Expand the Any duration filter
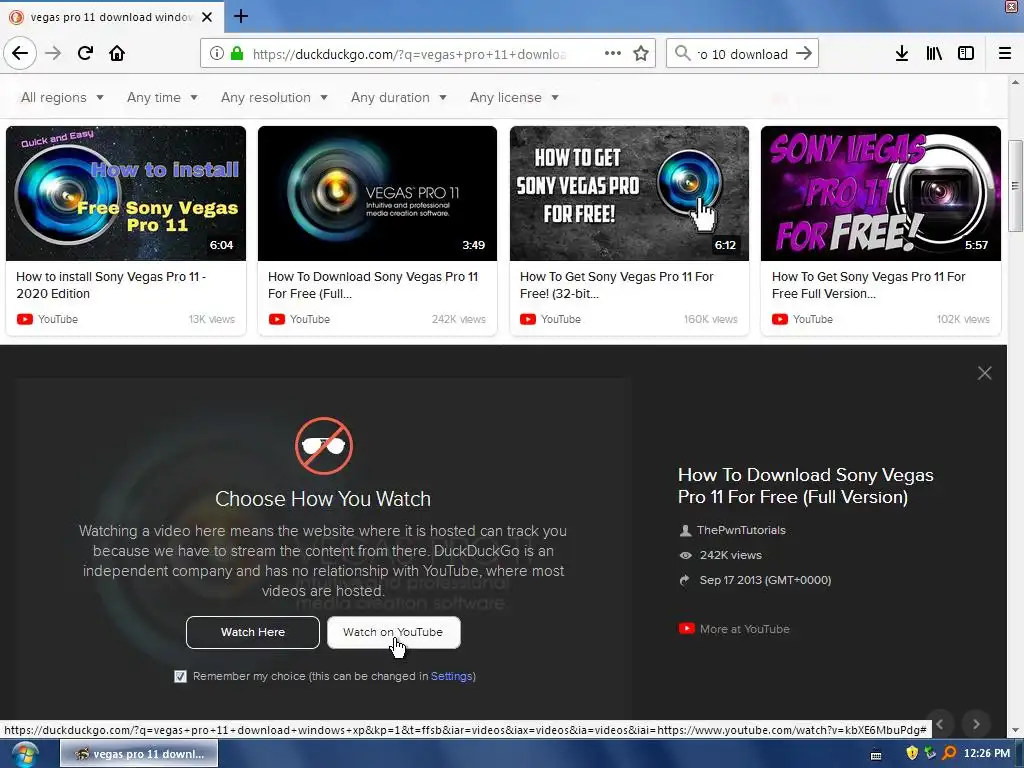This screenshot has width=1024, height=768. click(x=398, y=97)
